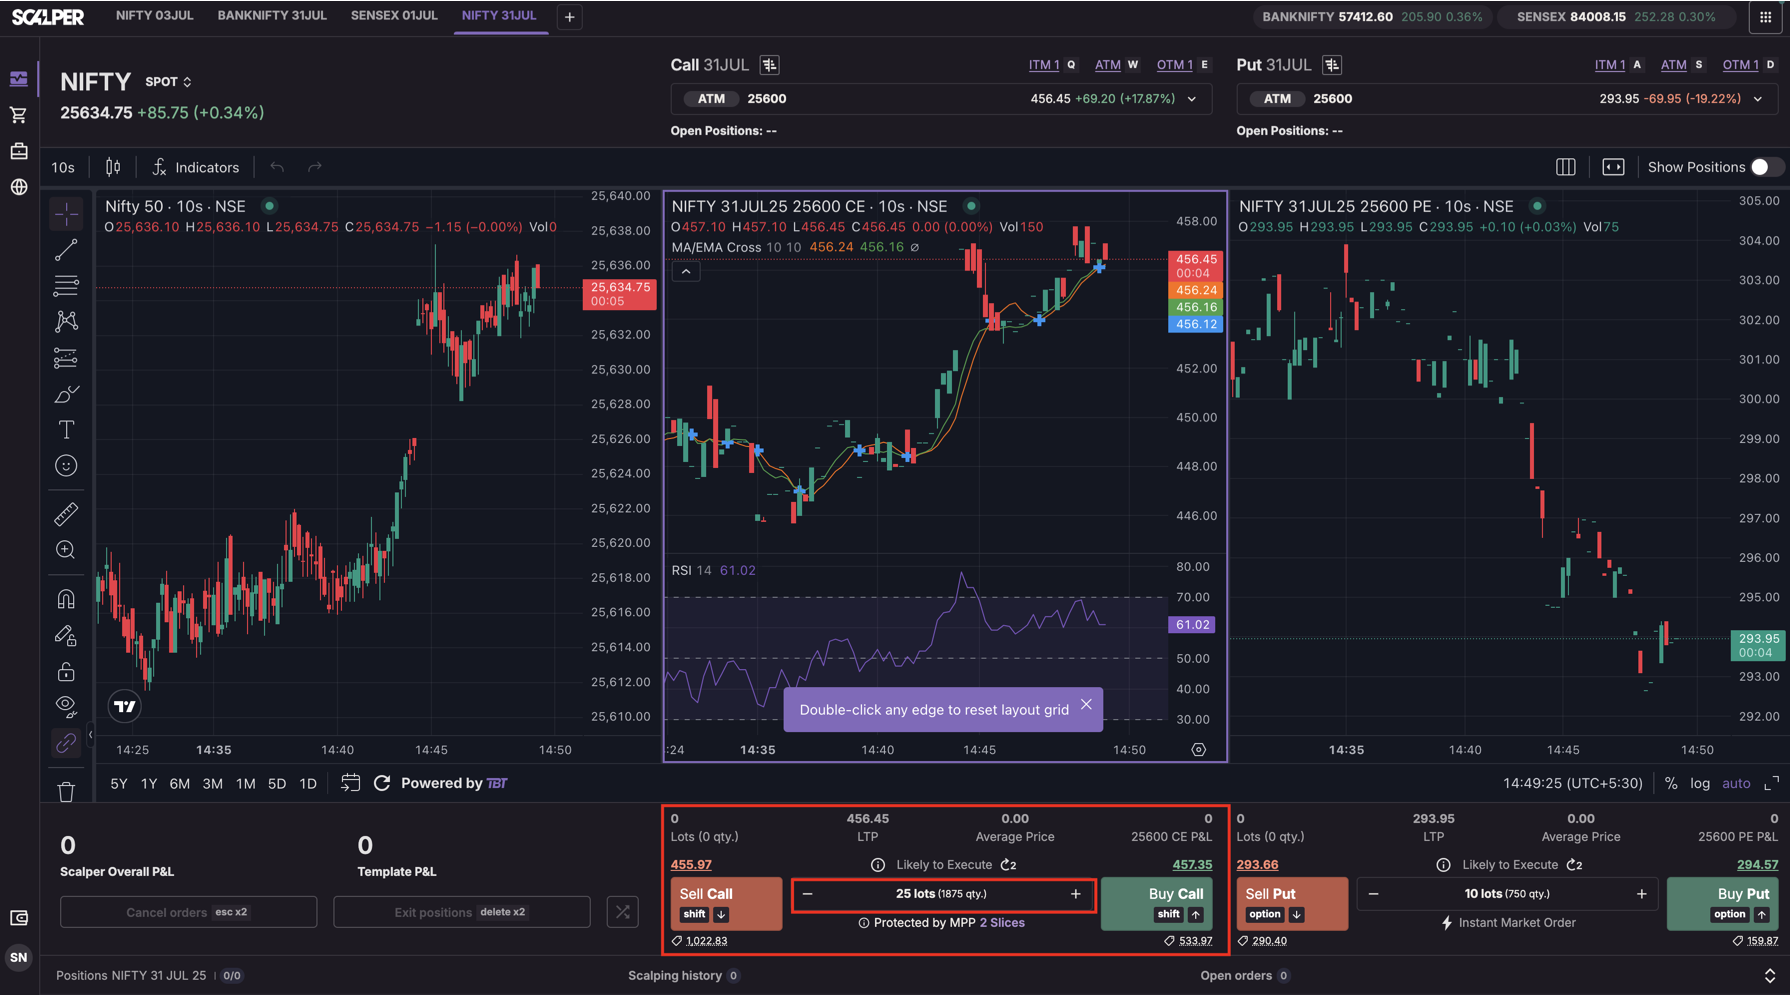Open the Put 31JUL option chain icon
The width and height of the screenshot is (1791, 995).
coord(1332,65)
